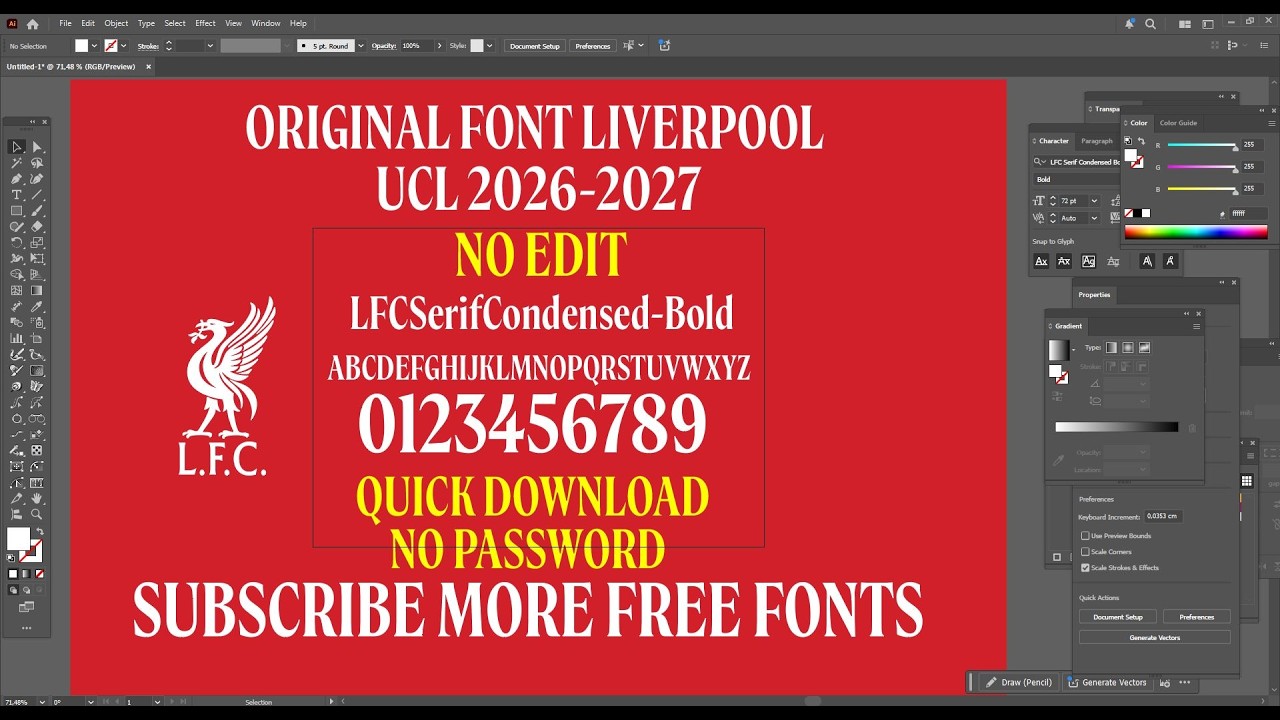This screenshot has width=1280, height=720.
Task: Click the hex color field ffffff
Action: coord(1248,213)
